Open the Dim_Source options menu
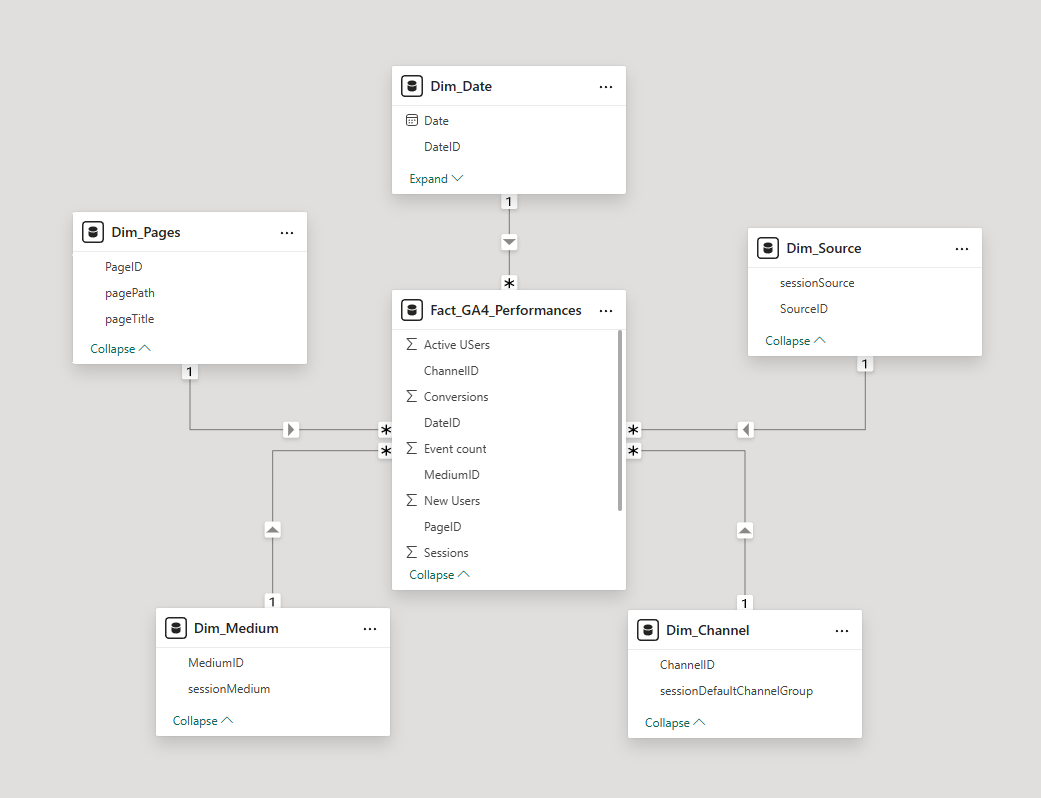The width and height of the screenshot is (1041, 798). point(962,247)
